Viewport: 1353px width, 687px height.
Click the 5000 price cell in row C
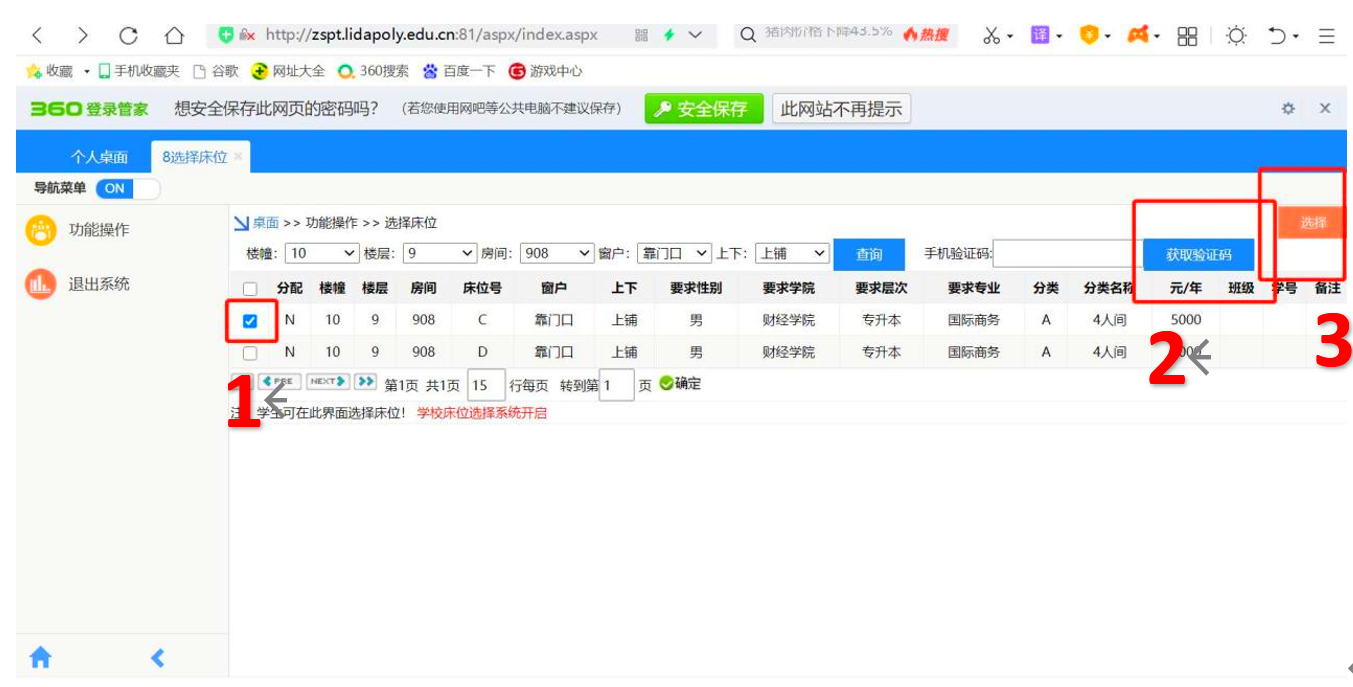coord(1186,320)
